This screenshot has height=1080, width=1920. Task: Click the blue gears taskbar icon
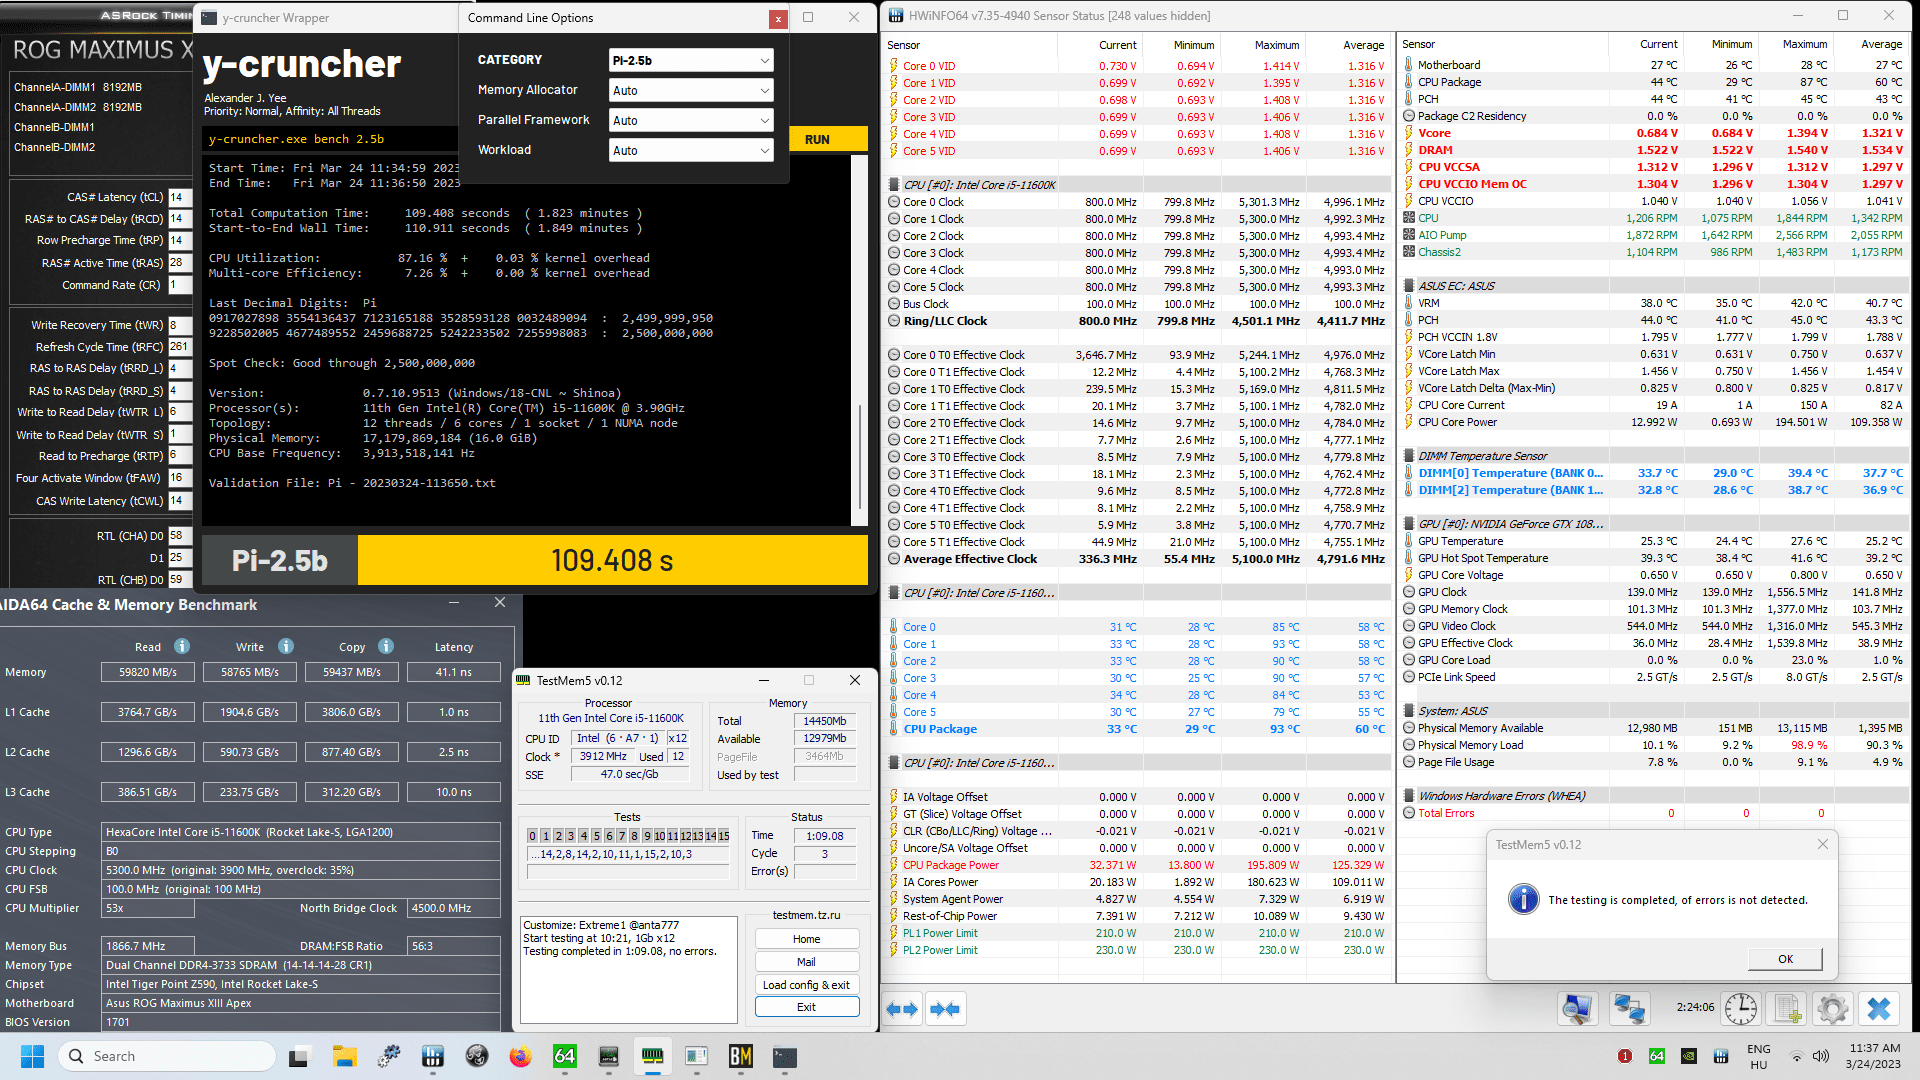[389, 1056]
